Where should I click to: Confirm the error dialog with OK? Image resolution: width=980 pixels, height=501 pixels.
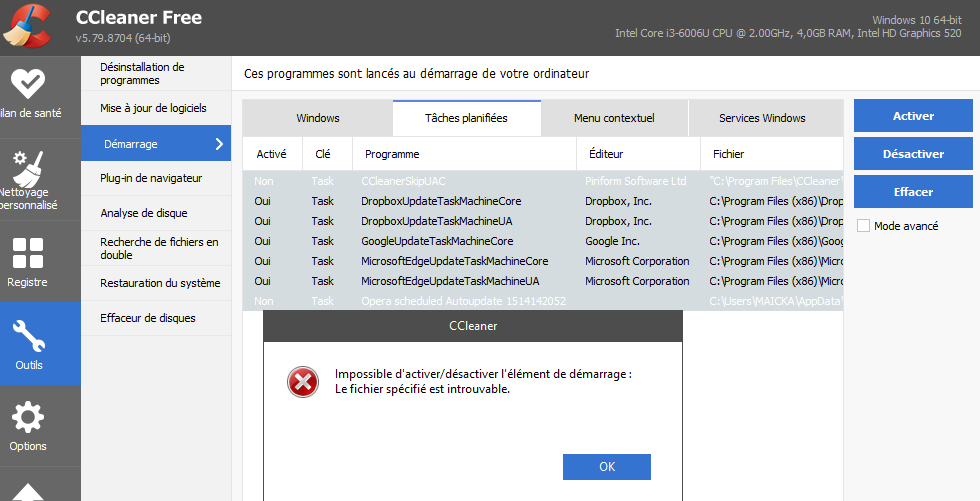point(607,467)
